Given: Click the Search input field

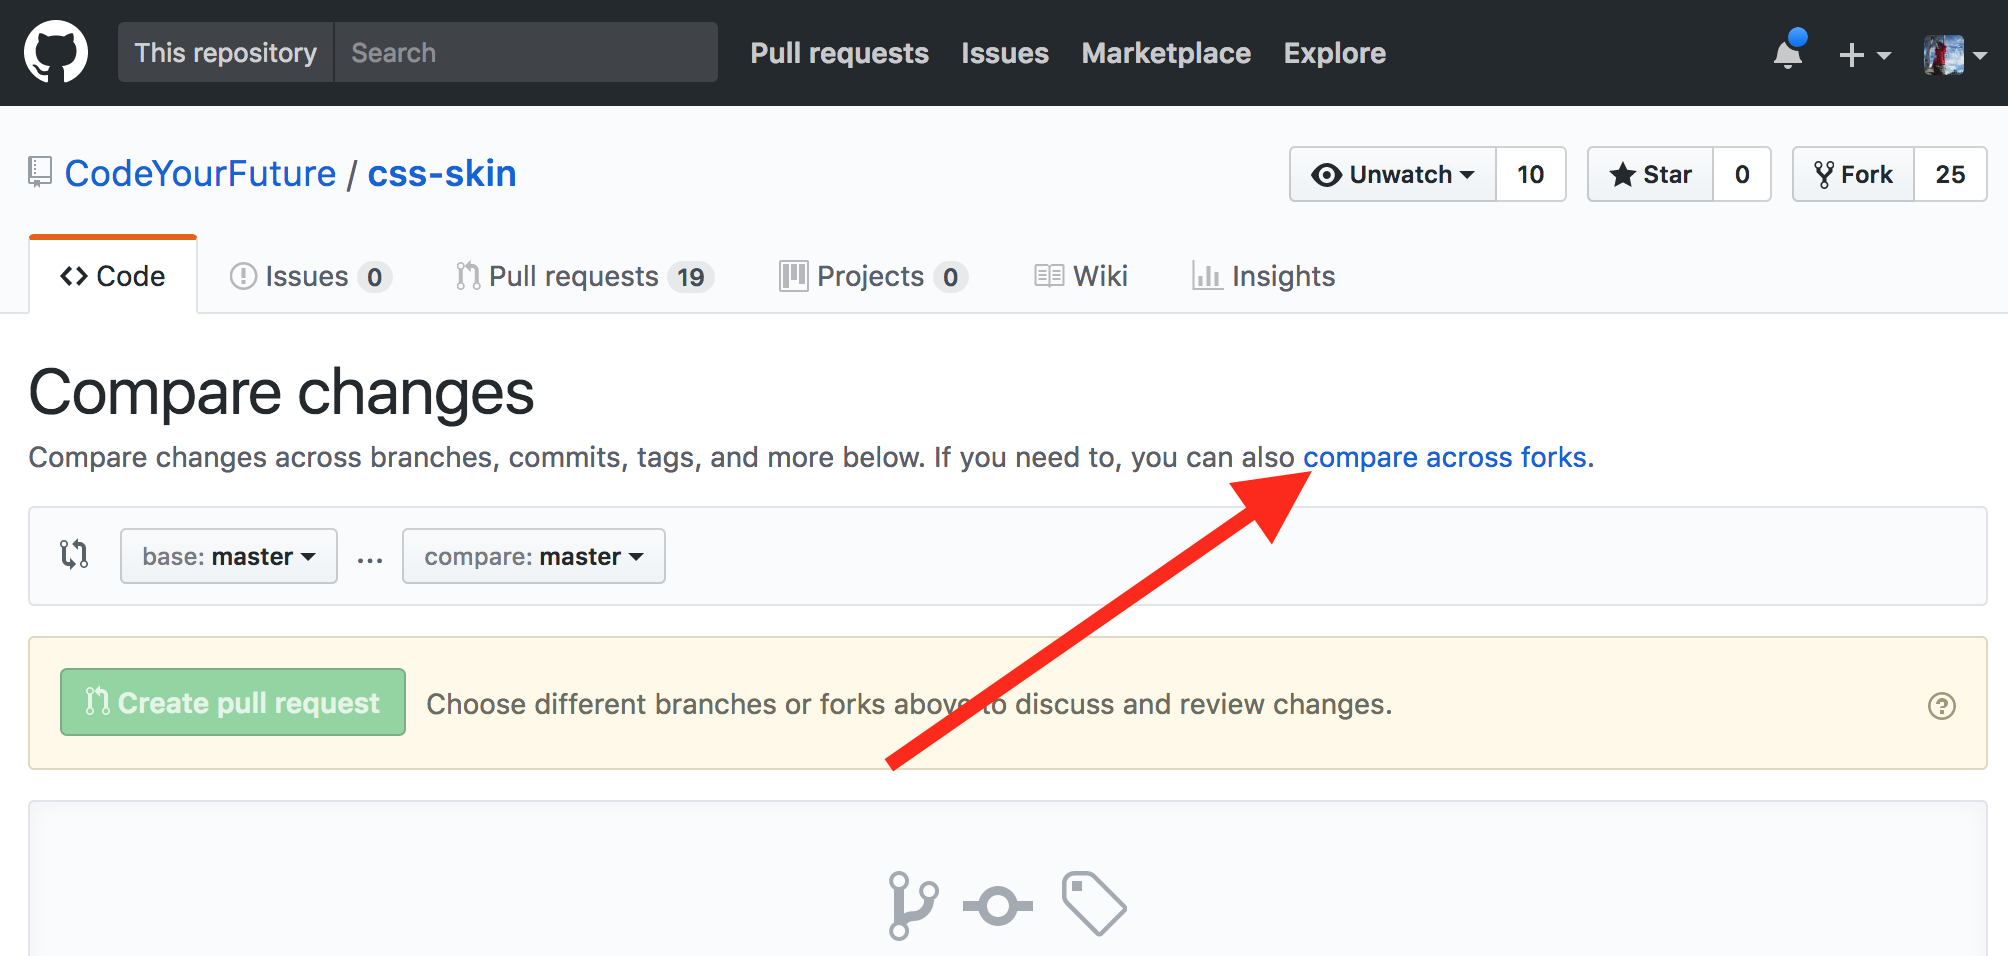Looking at the screenshot, I should tap(526, 52).
